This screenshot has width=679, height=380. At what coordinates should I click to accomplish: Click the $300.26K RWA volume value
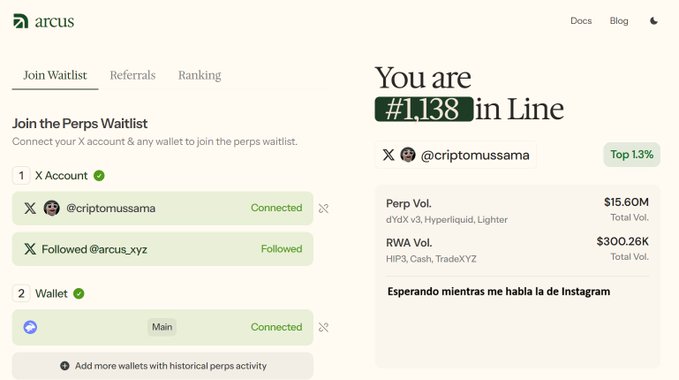pos(622,242)
